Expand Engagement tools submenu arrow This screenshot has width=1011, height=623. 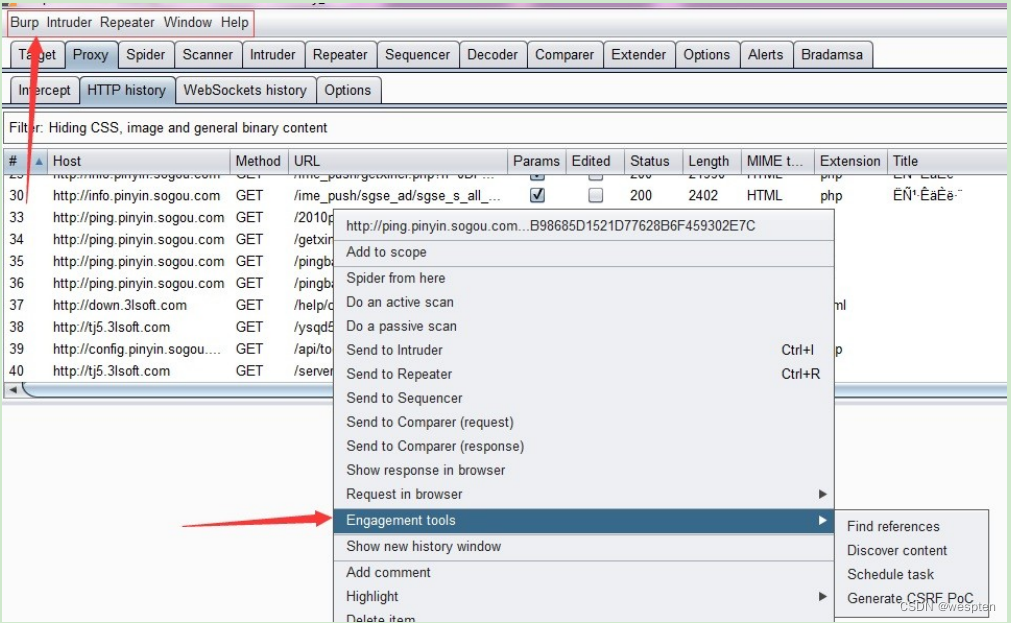(x=822, y=520)
